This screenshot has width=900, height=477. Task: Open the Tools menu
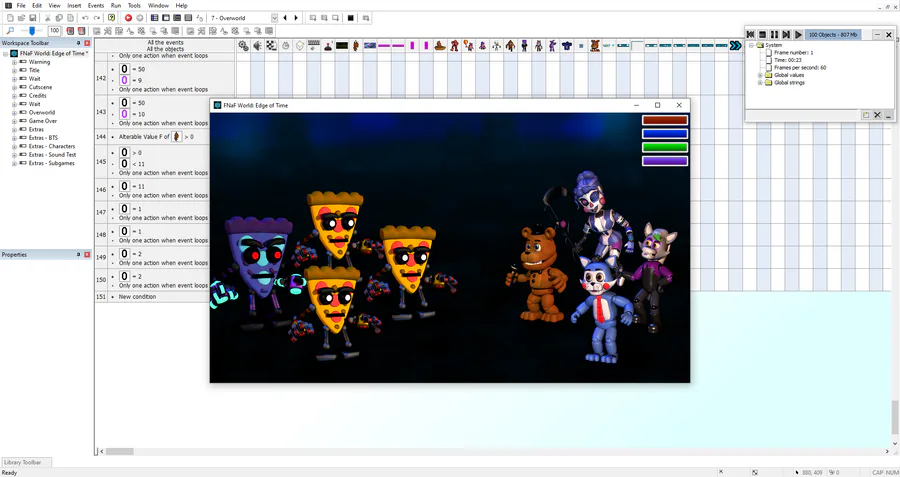pyautogui.click(x=134, y=6)
